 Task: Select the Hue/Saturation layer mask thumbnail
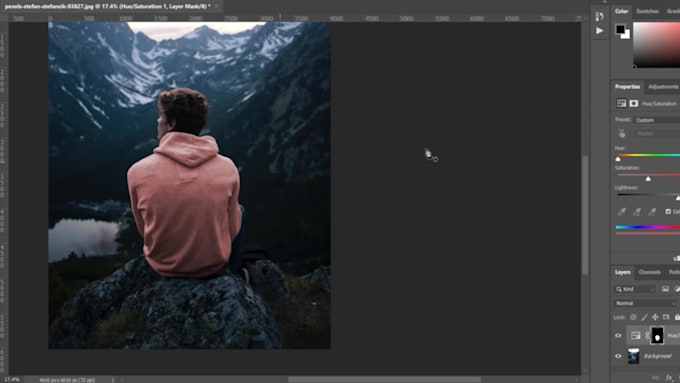[657, 336]
